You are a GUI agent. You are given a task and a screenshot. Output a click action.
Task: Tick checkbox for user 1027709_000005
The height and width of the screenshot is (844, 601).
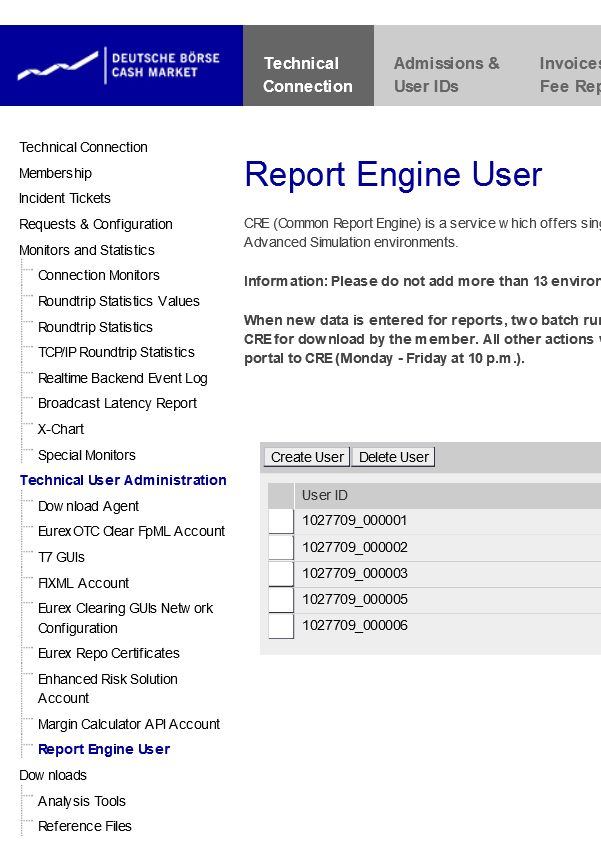tap(281, 600)
